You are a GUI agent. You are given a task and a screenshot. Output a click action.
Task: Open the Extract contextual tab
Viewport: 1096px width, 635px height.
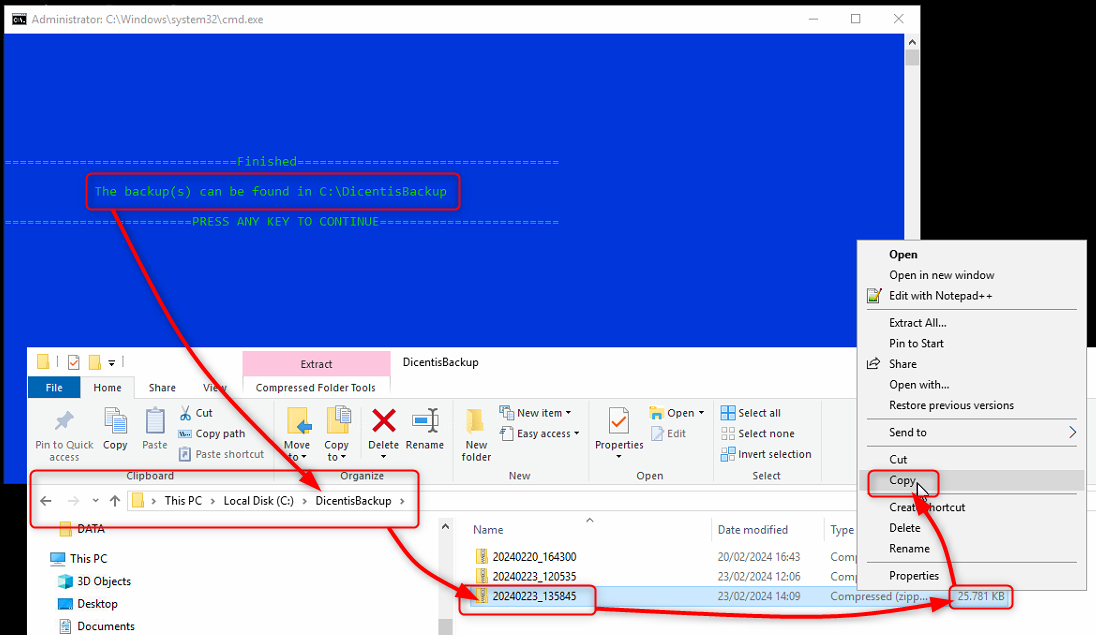pyautogui.click(x=317, y=364)
